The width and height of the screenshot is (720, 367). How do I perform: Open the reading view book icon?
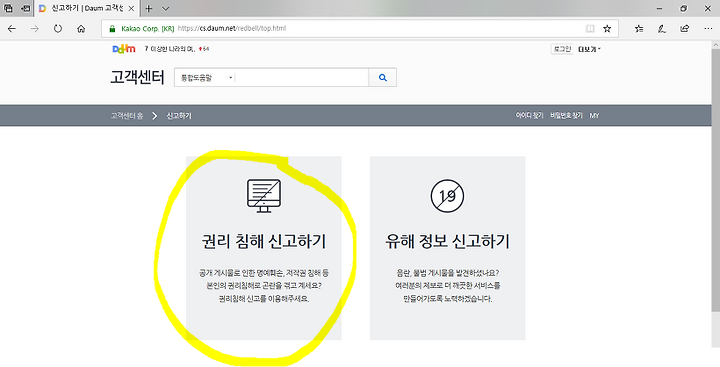click(590, 28)
